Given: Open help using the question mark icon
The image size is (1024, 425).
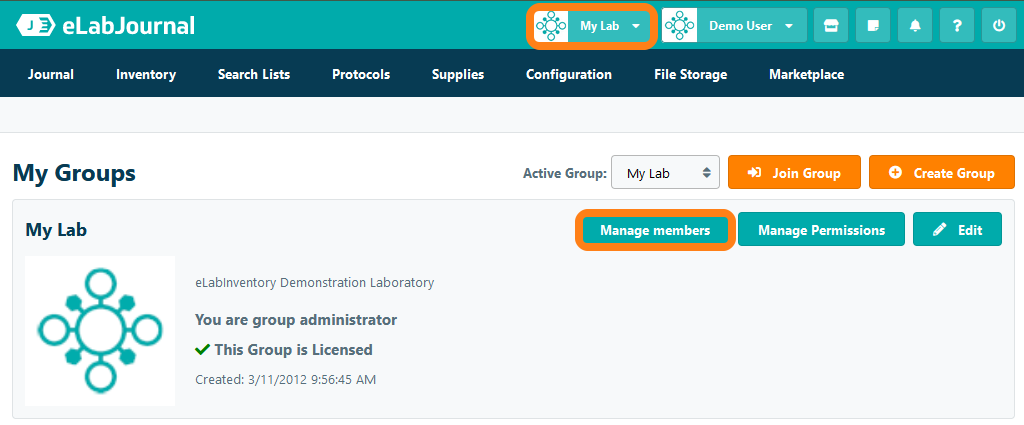Looking at the screenshot, I should point(957,26).
